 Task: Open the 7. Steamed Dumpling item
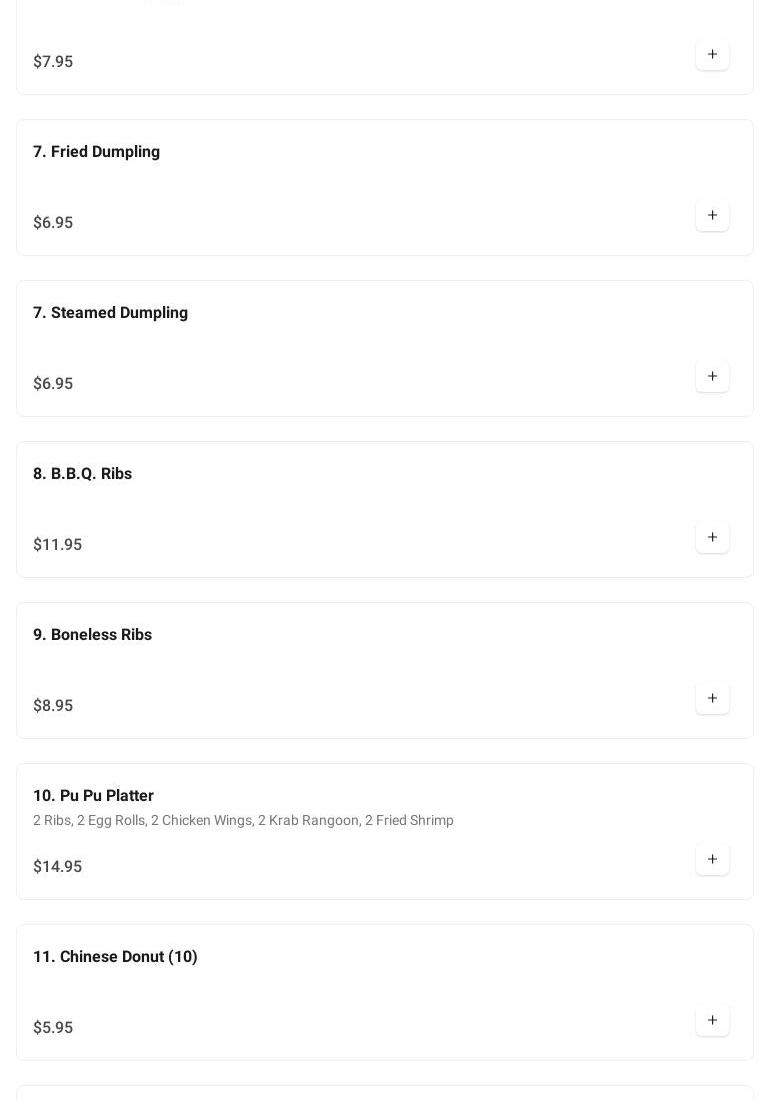tap(110, 313)
